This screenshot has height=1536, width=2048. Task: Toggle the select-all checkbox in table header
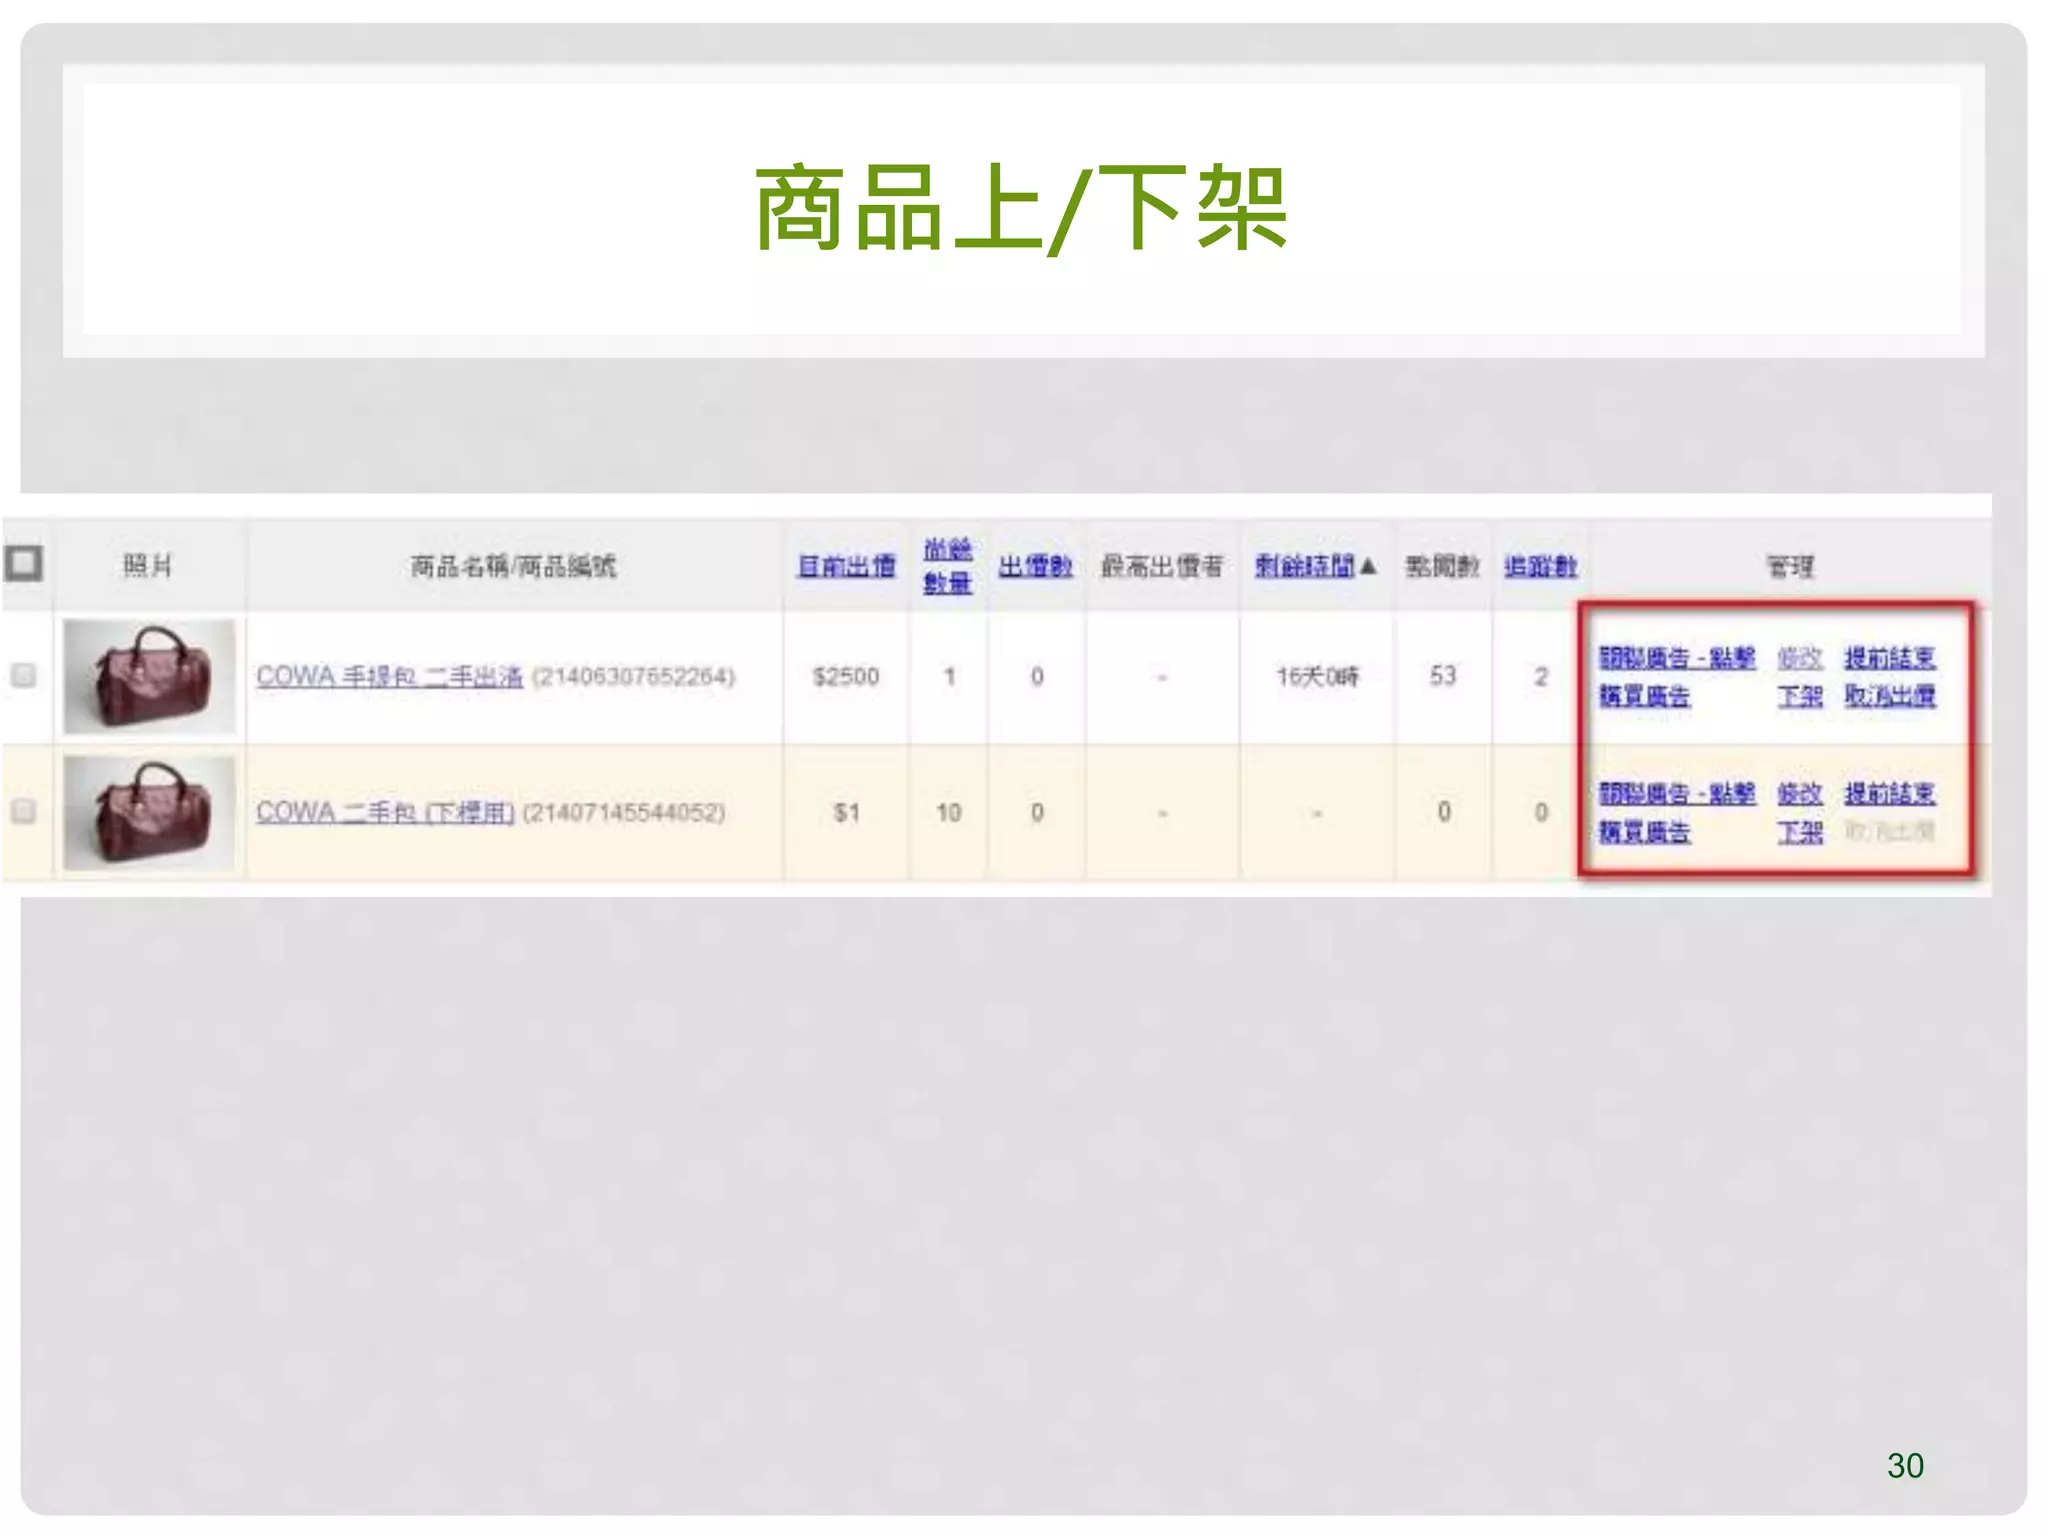pyautogui.click(x=23, y=563)
